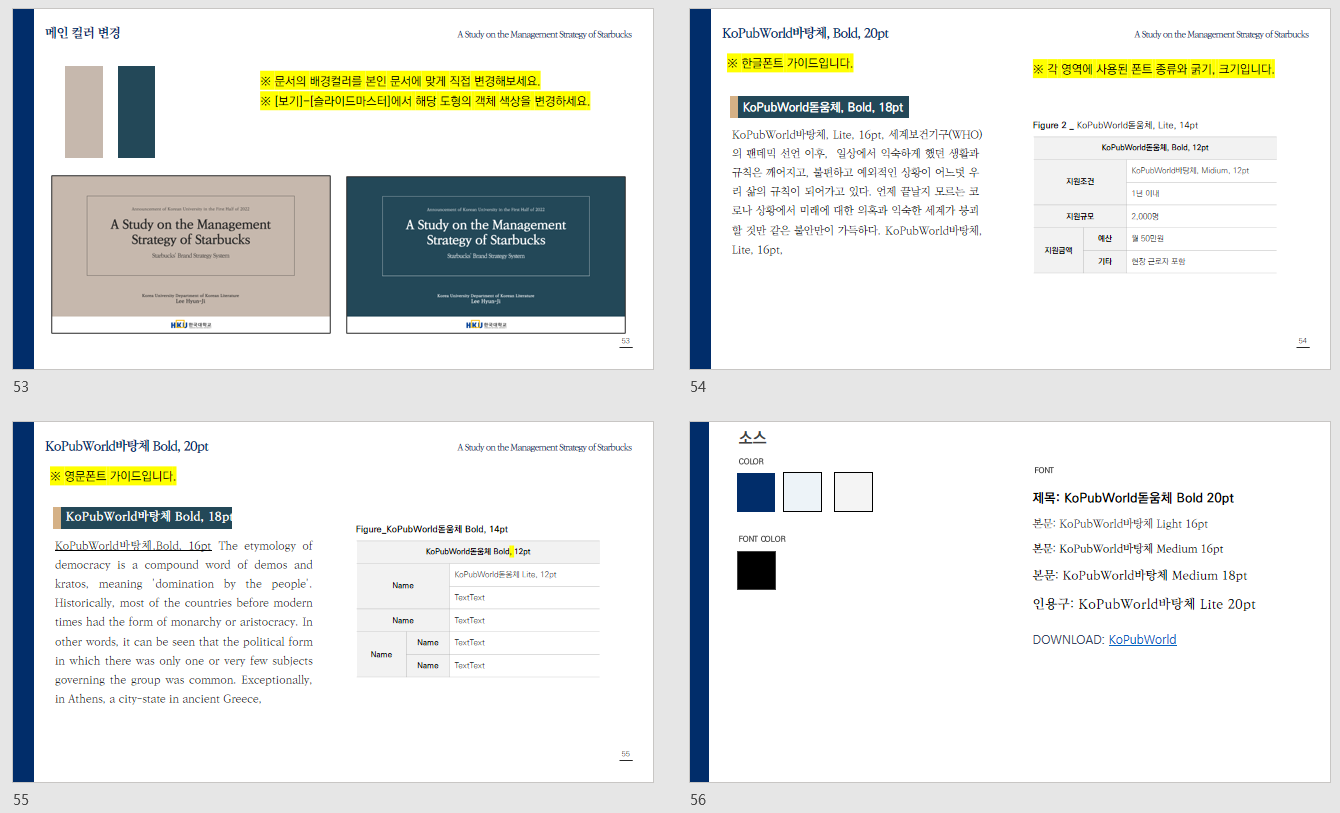The image size is (1340, 813).
Task: Click the English democracy paragraph on slide 55
Action: pos(184,622)
